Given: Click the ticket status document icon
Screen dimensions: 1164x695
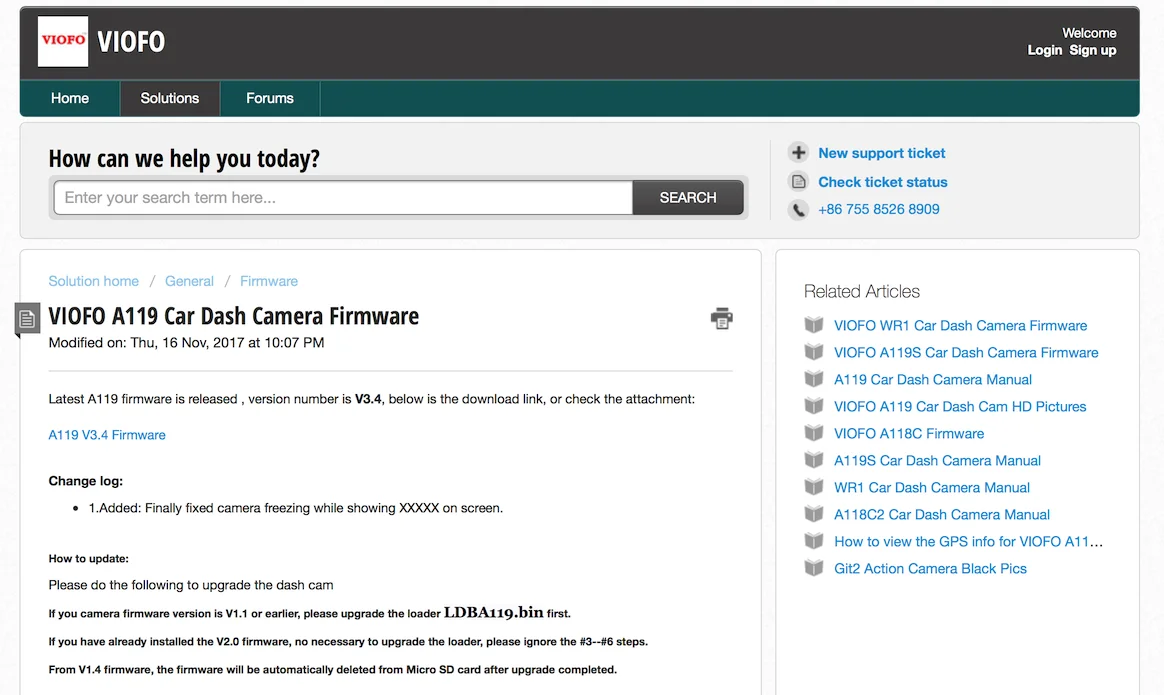Looking at the screenshot, I should tap(798, 182).
